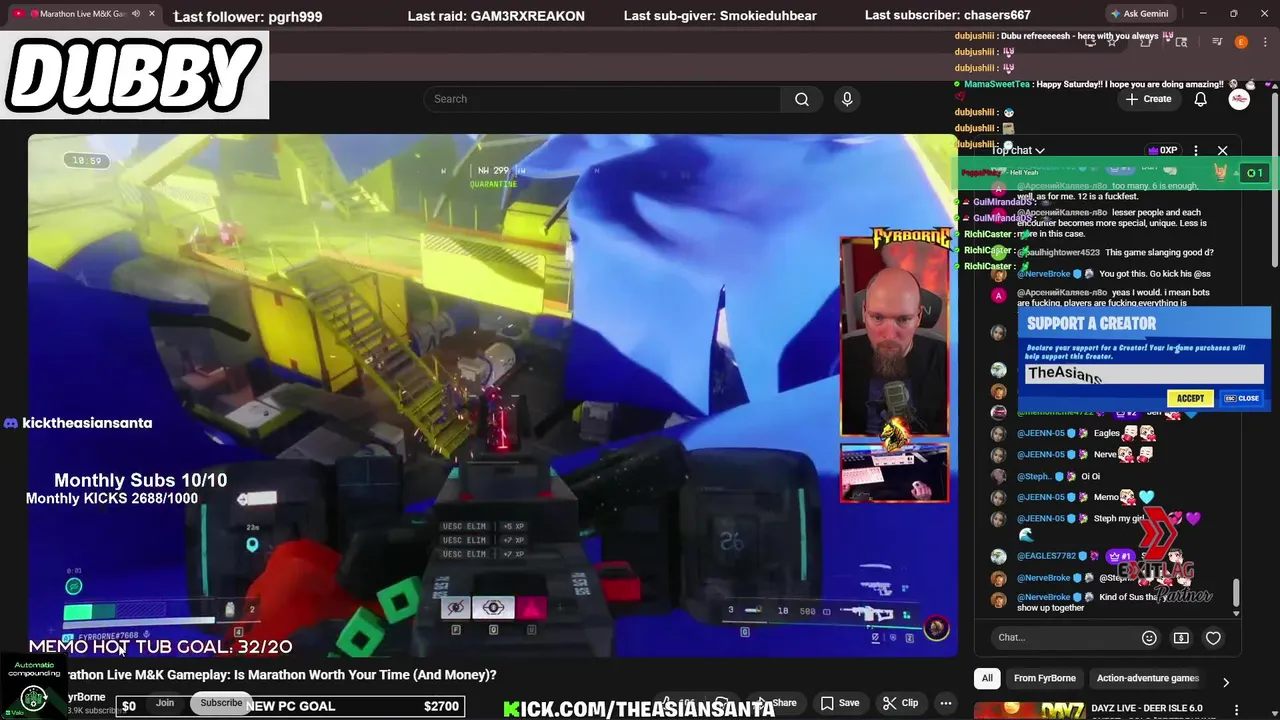Screen dimensions: 1280x720
Task: Open the channel name next to Join
Action: point(86,697)
